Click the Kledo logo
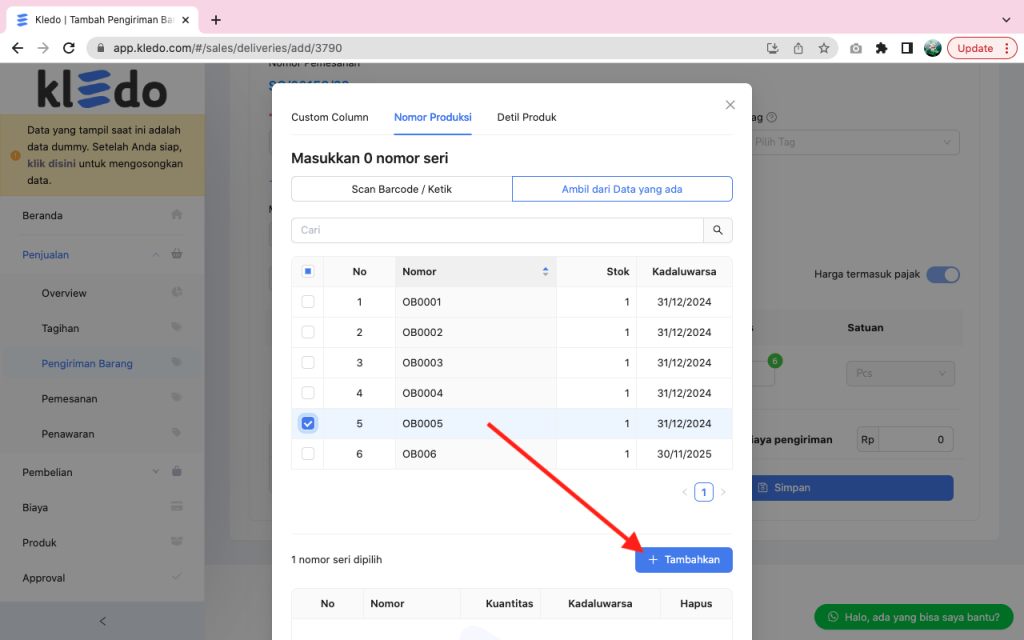 pos(102,89)
